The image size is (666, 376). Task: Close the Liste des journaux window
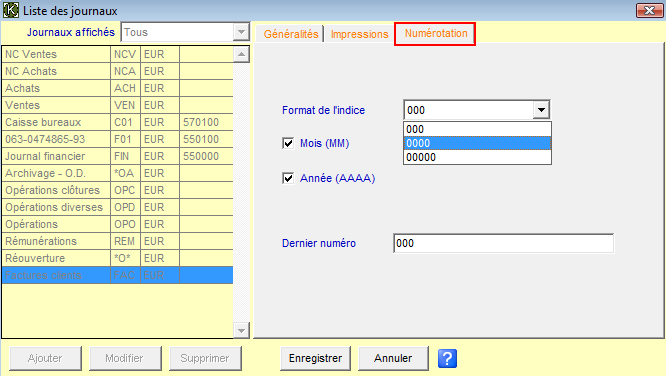click(649, 11)
